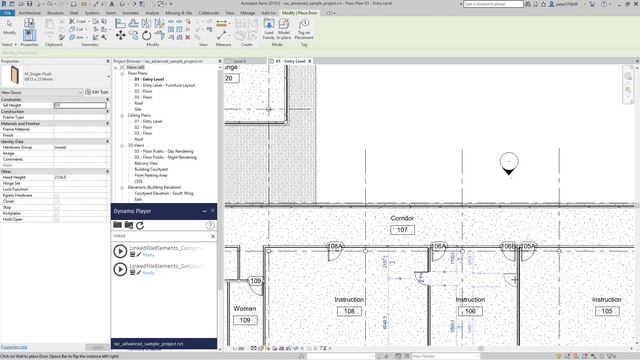Click the Save icon in quick access toolbar
640x360 pixels.
[x=29, y=4]
